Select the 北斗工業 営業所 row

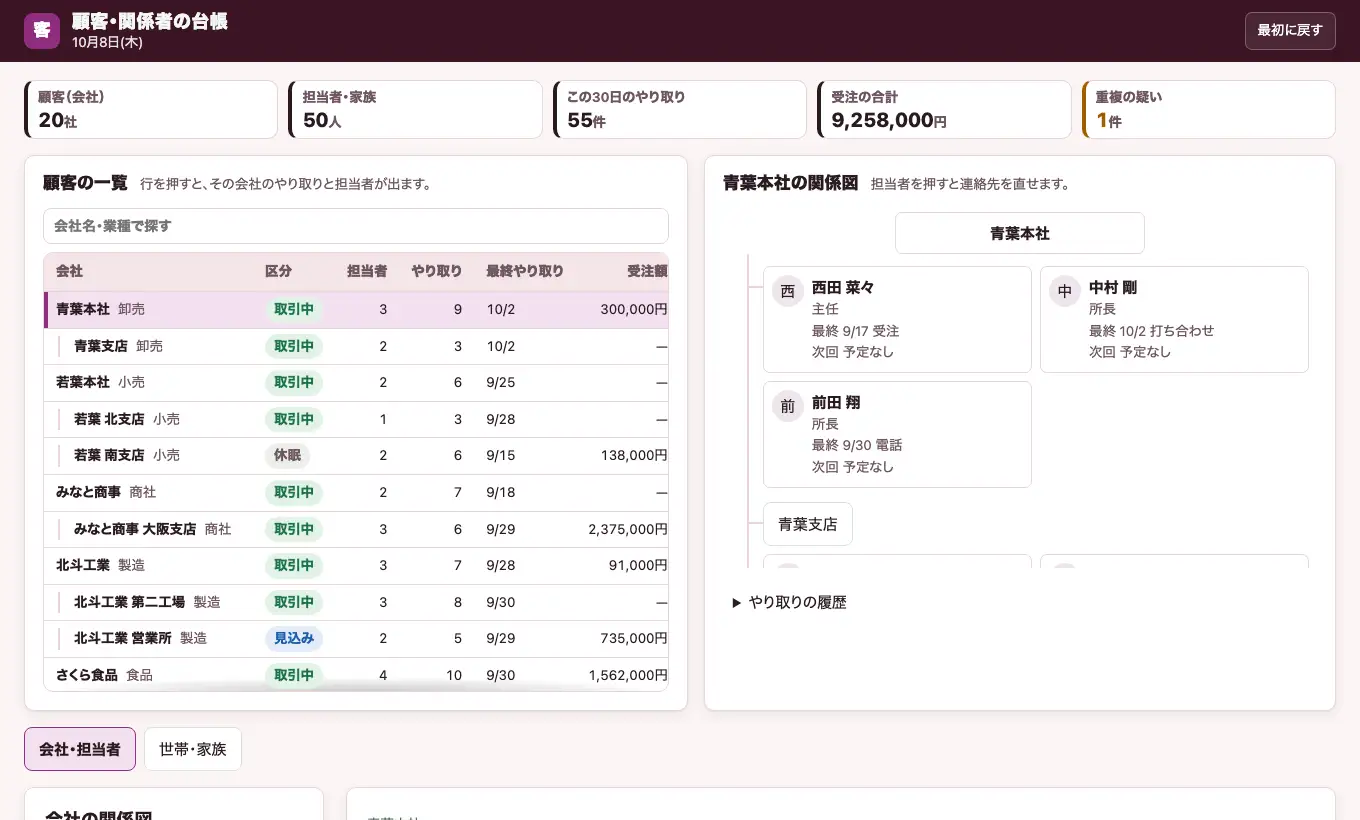tap(356, 639)
